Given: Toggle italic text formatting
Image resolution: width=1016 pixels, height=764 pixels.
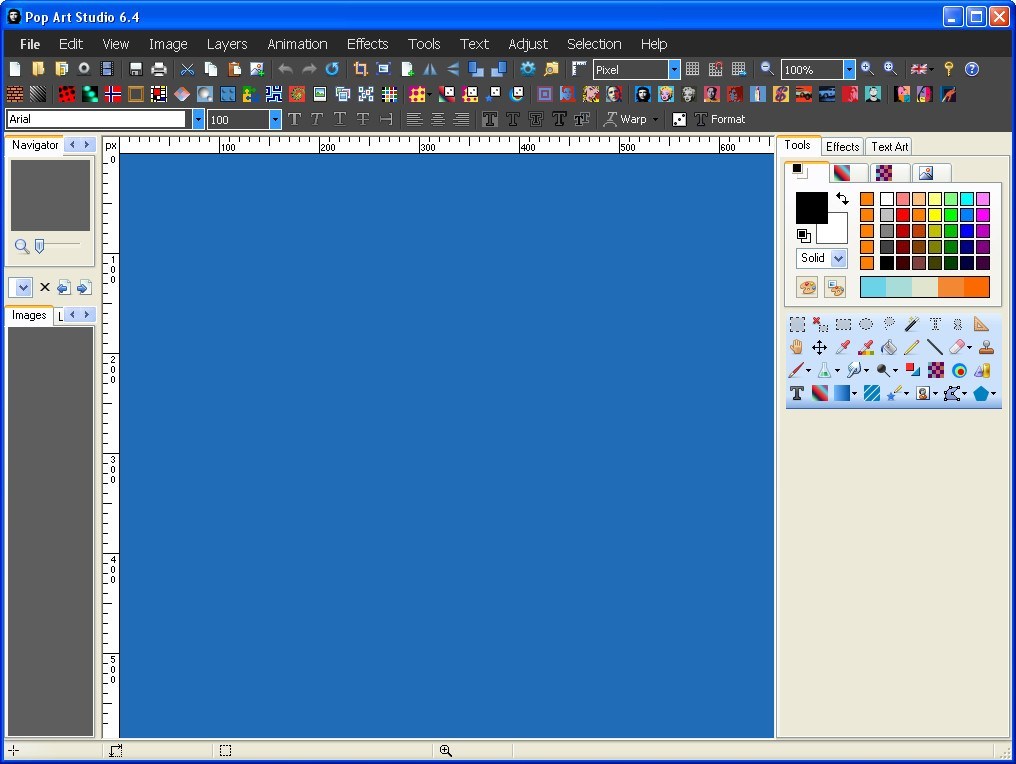Looking at the screenshot, I should coord(315,119).
